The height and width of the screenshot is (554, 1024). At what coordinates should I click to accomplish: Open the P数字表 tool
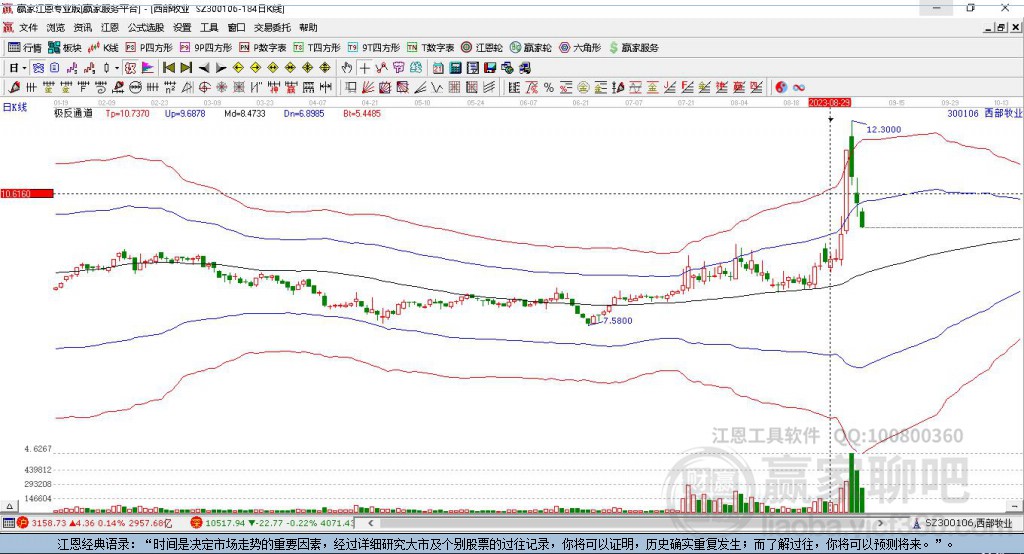[263, 48]
